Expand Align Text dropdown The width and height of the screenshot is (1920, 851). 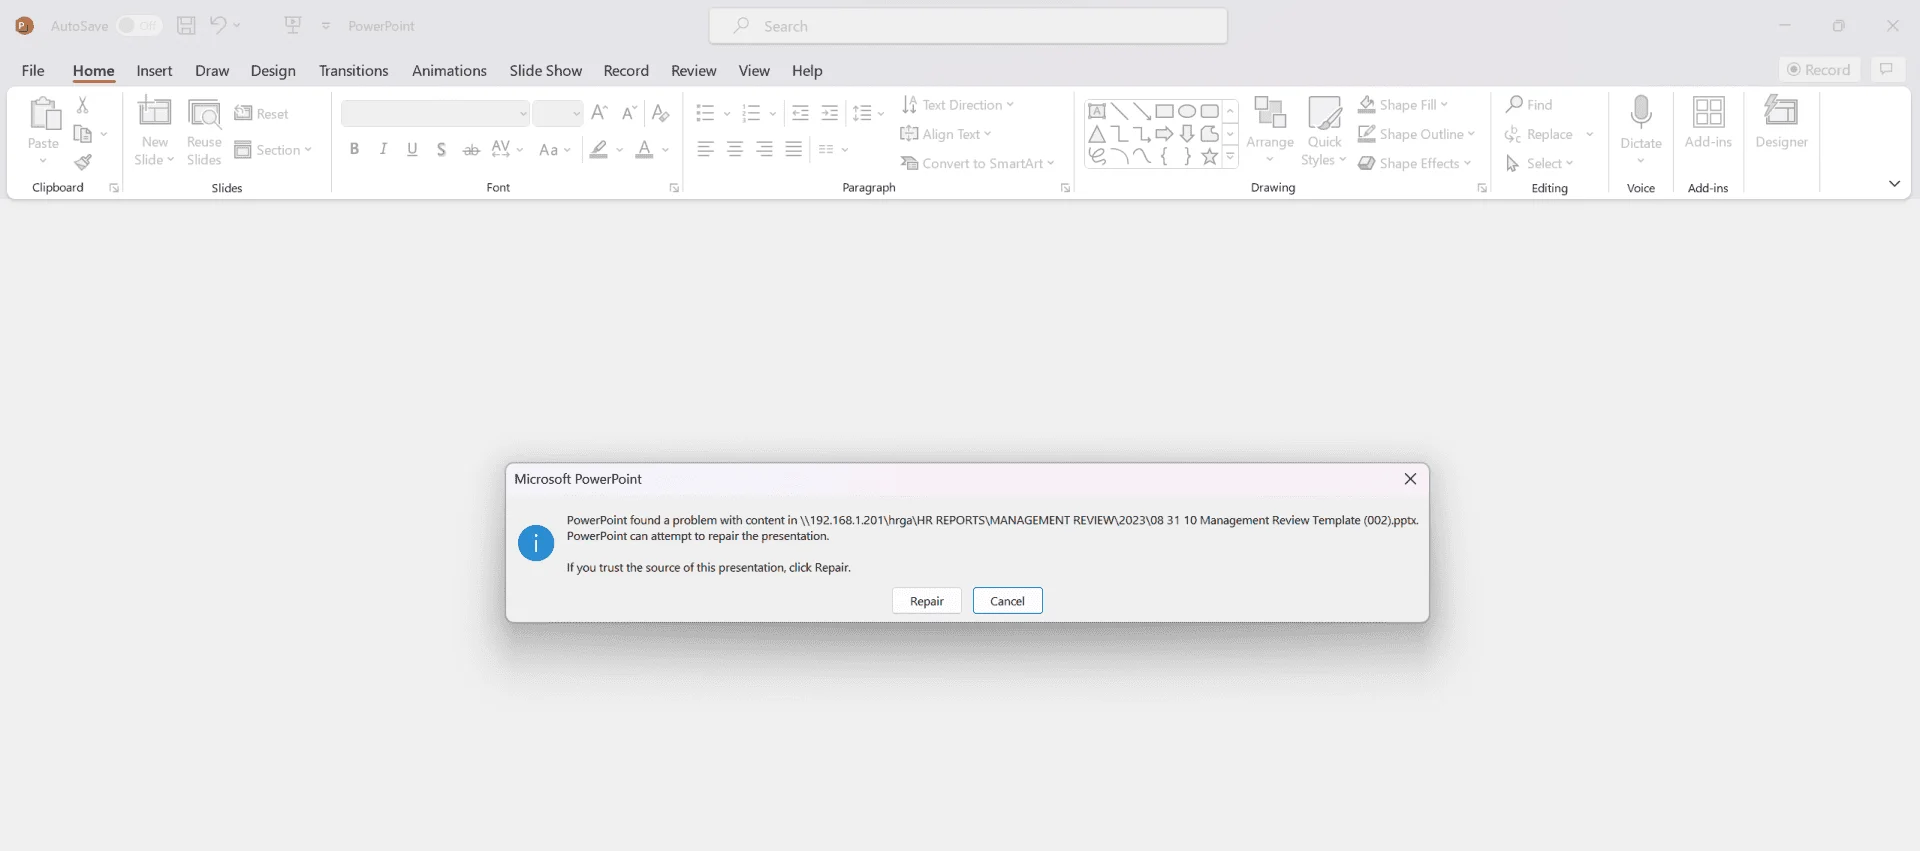coord(946,134)
